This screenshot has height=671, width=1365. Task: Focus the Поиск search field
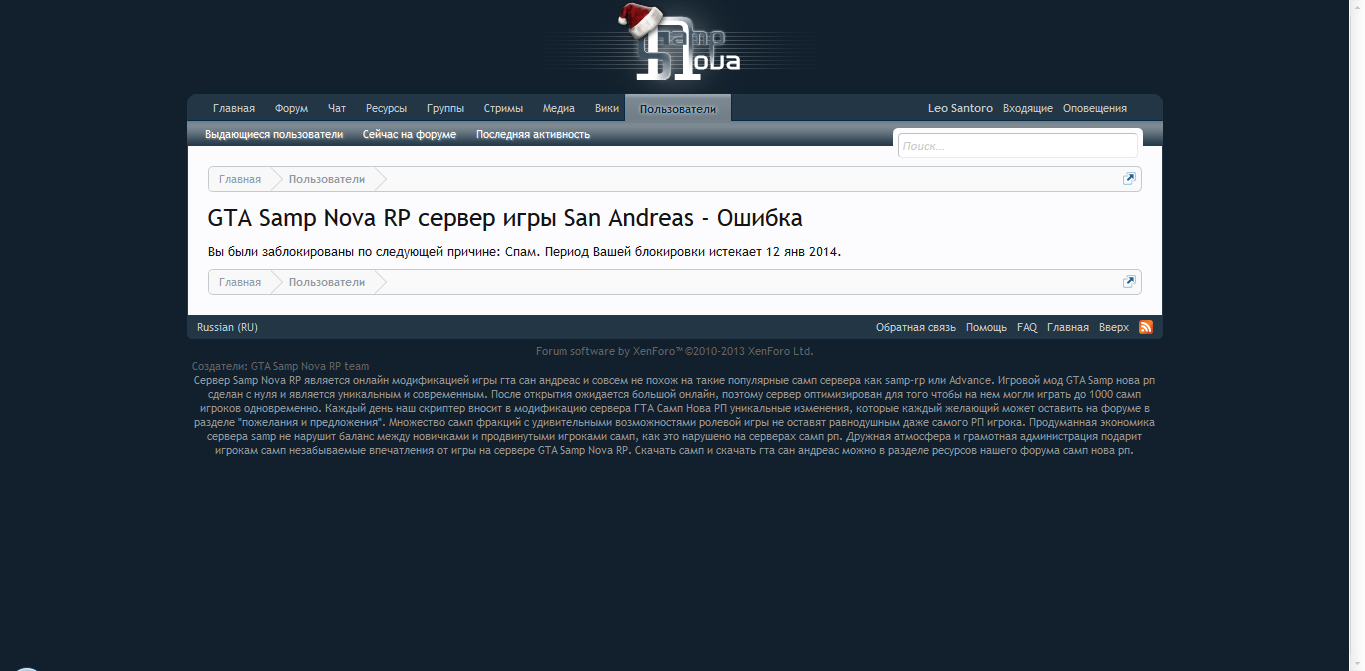click(x=1018, y=146)
